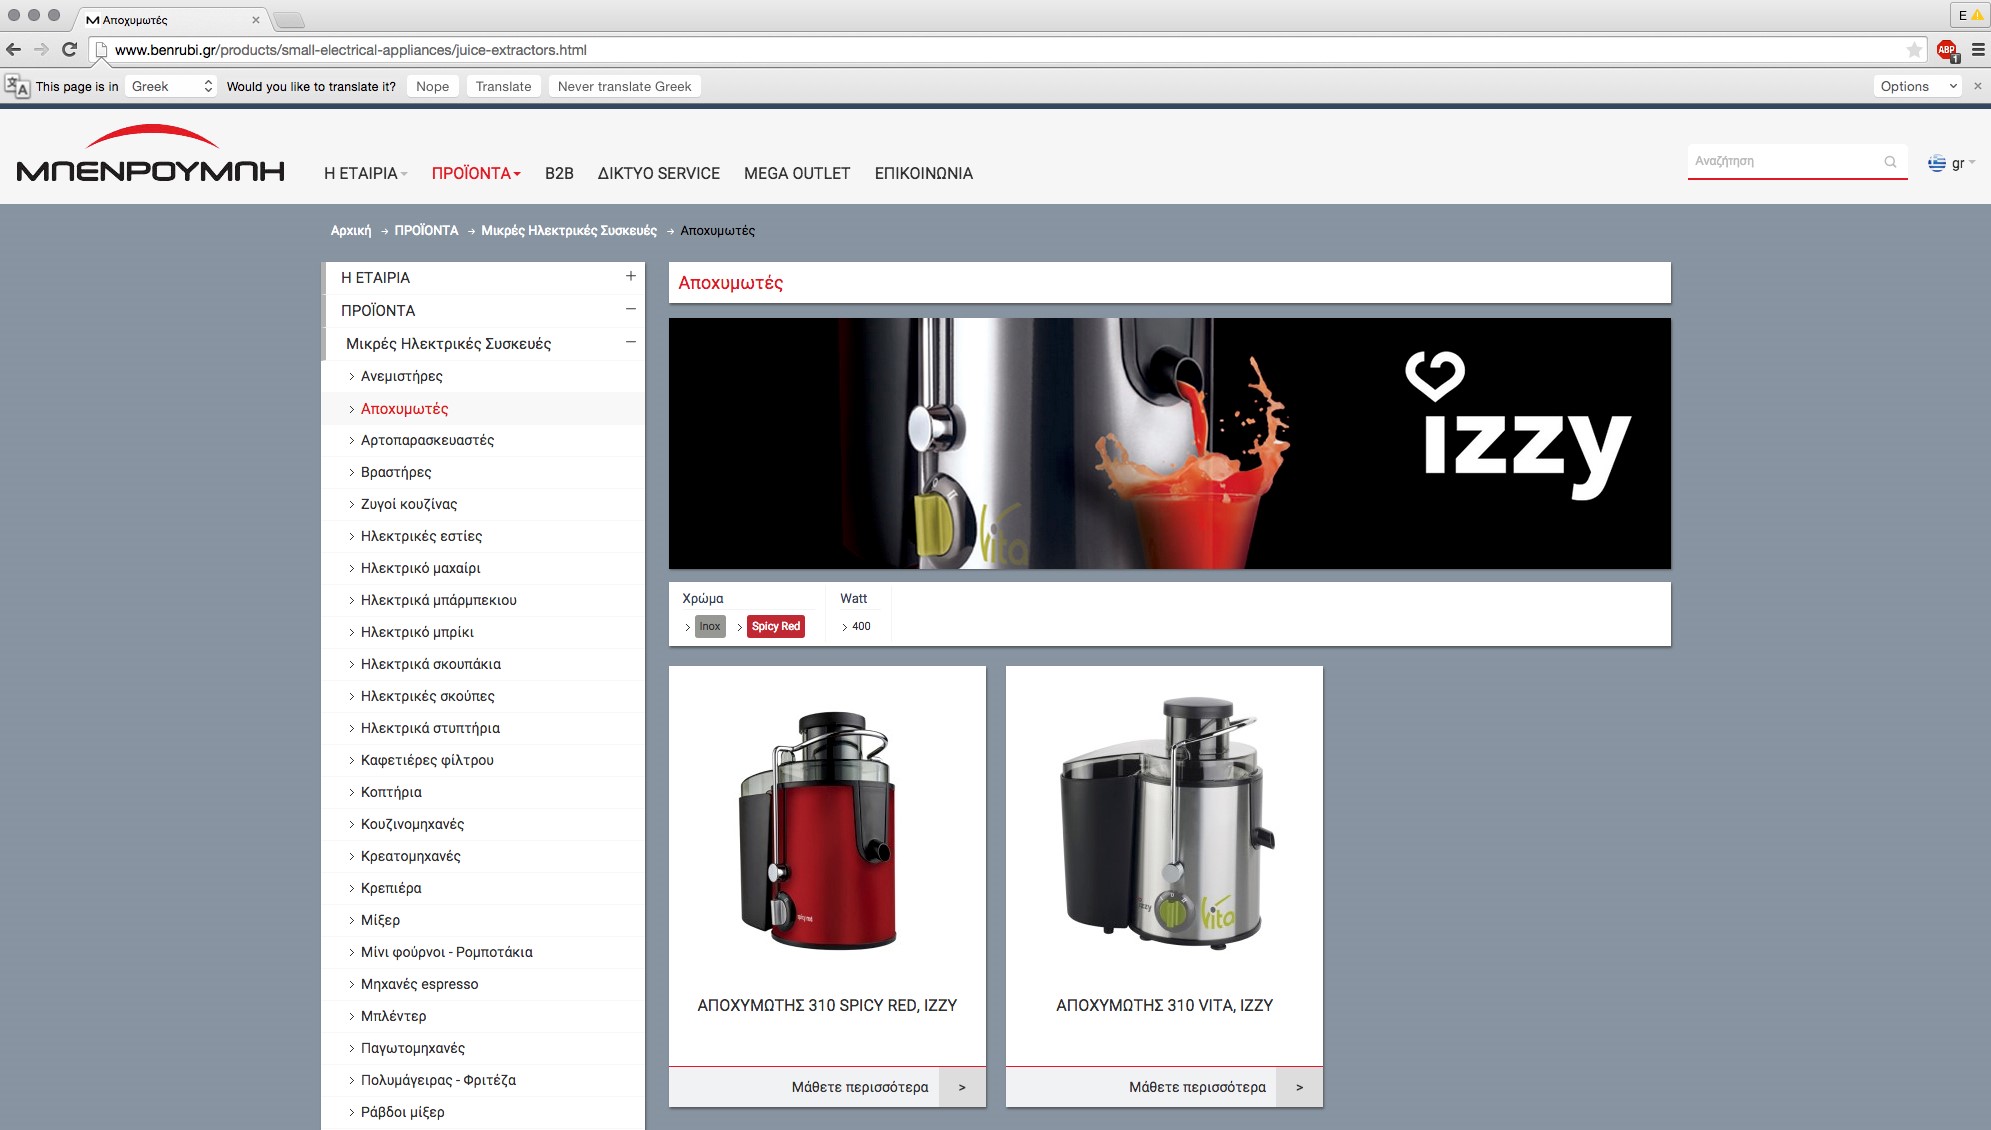
Task: Select Ηλεκτρικό μαχαίρι in the sidebar
Action: pyautogui.click(x=420, y=568)
